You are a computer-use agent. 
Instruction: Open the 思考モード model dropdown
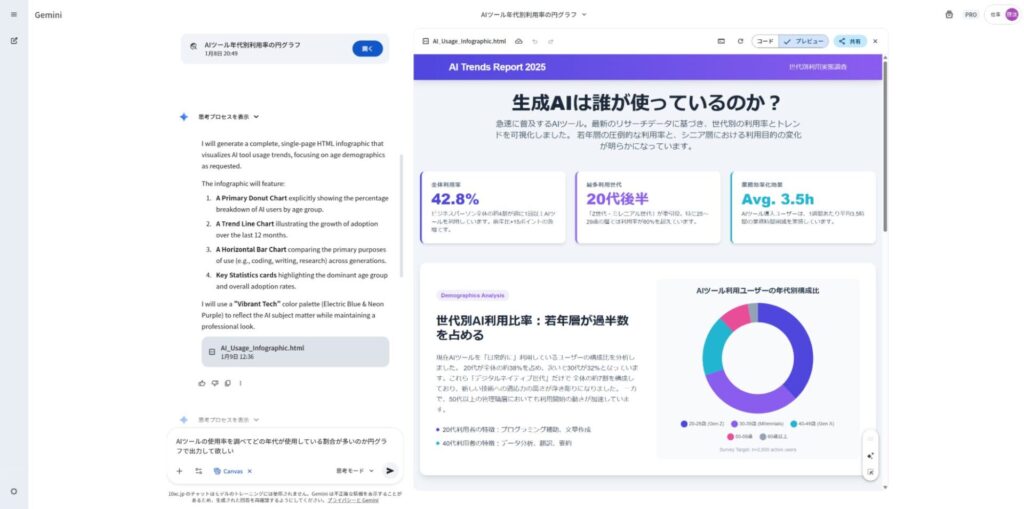355,470
